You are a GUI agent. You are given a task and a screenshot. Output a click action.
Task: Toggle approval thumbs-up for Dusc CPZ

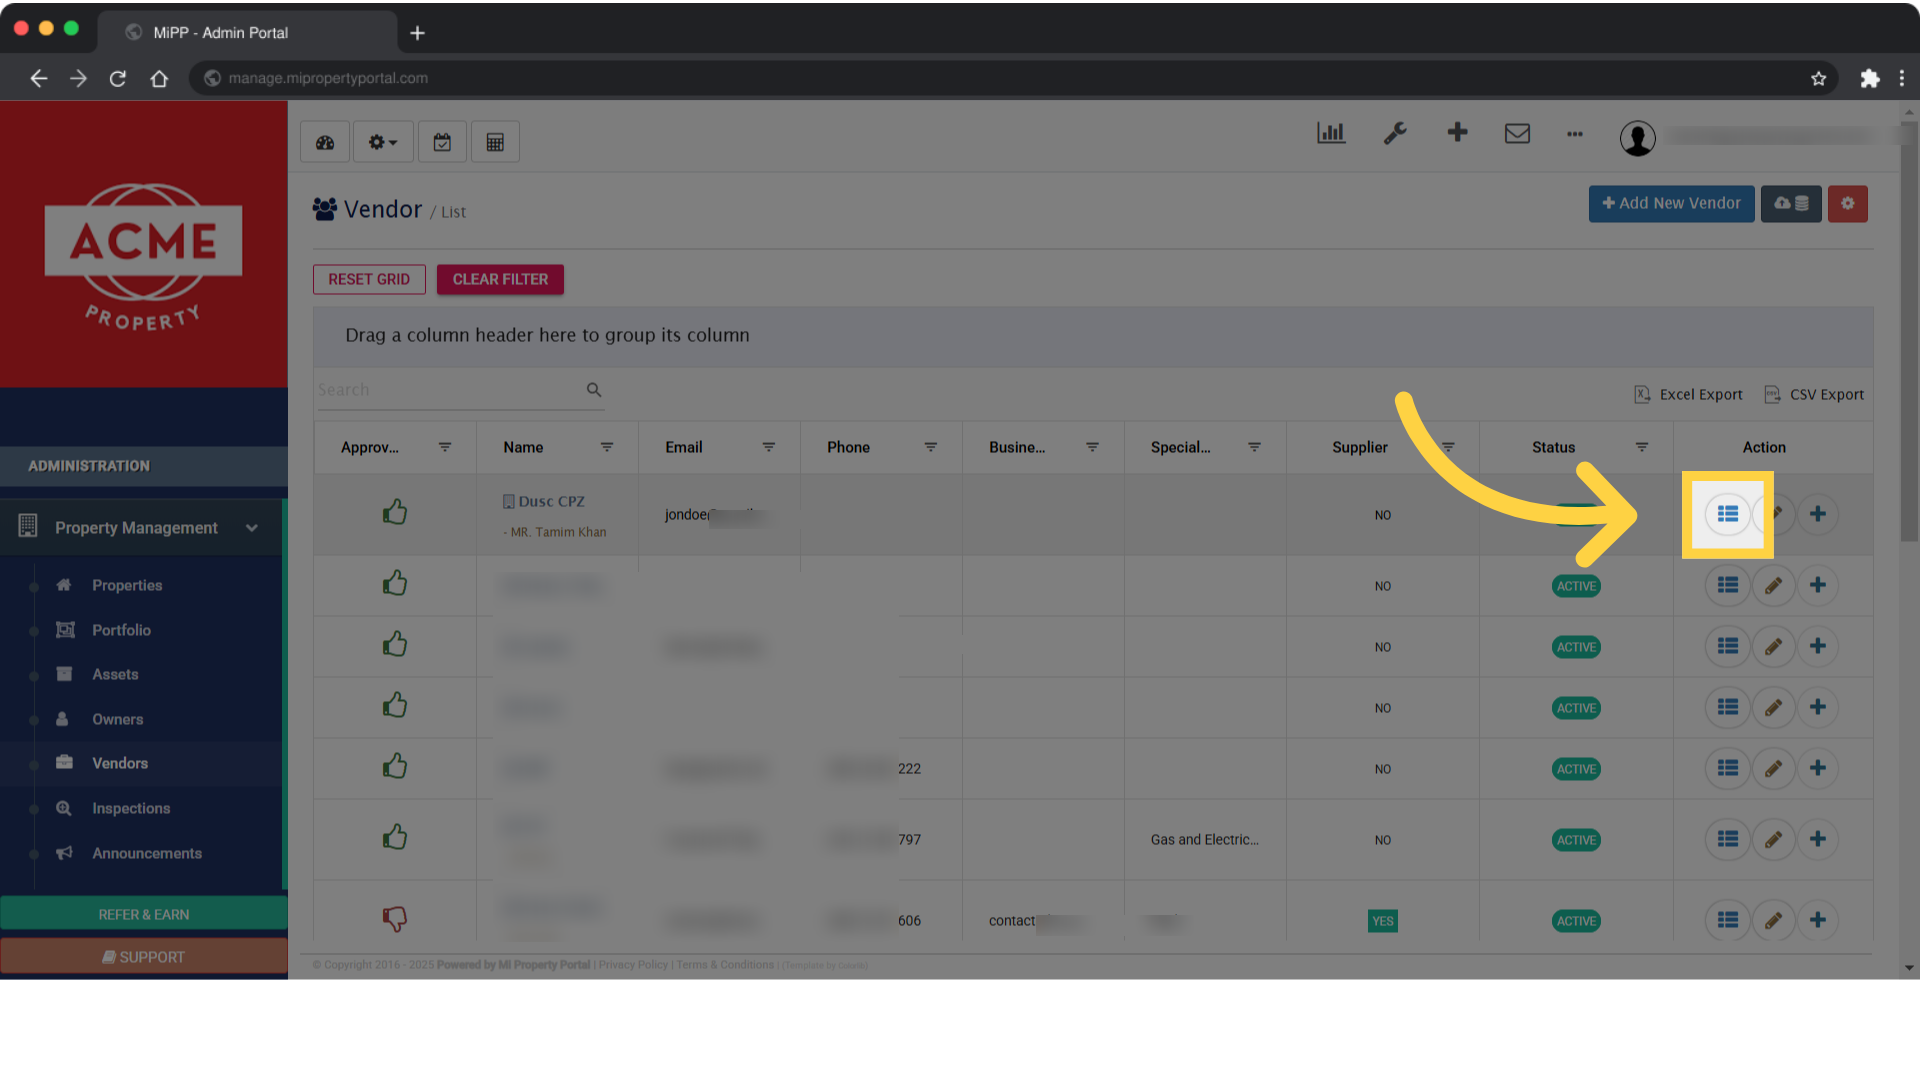(x=395, y=511)
